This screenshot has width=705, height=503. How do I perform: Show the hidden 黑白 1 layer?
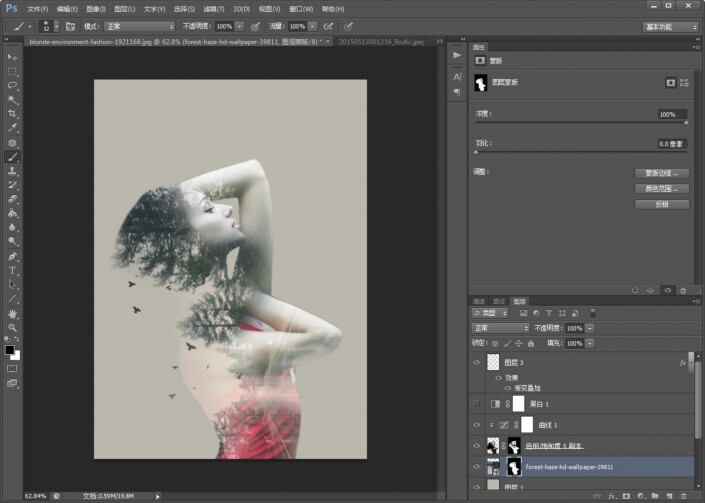coord(477,404)
